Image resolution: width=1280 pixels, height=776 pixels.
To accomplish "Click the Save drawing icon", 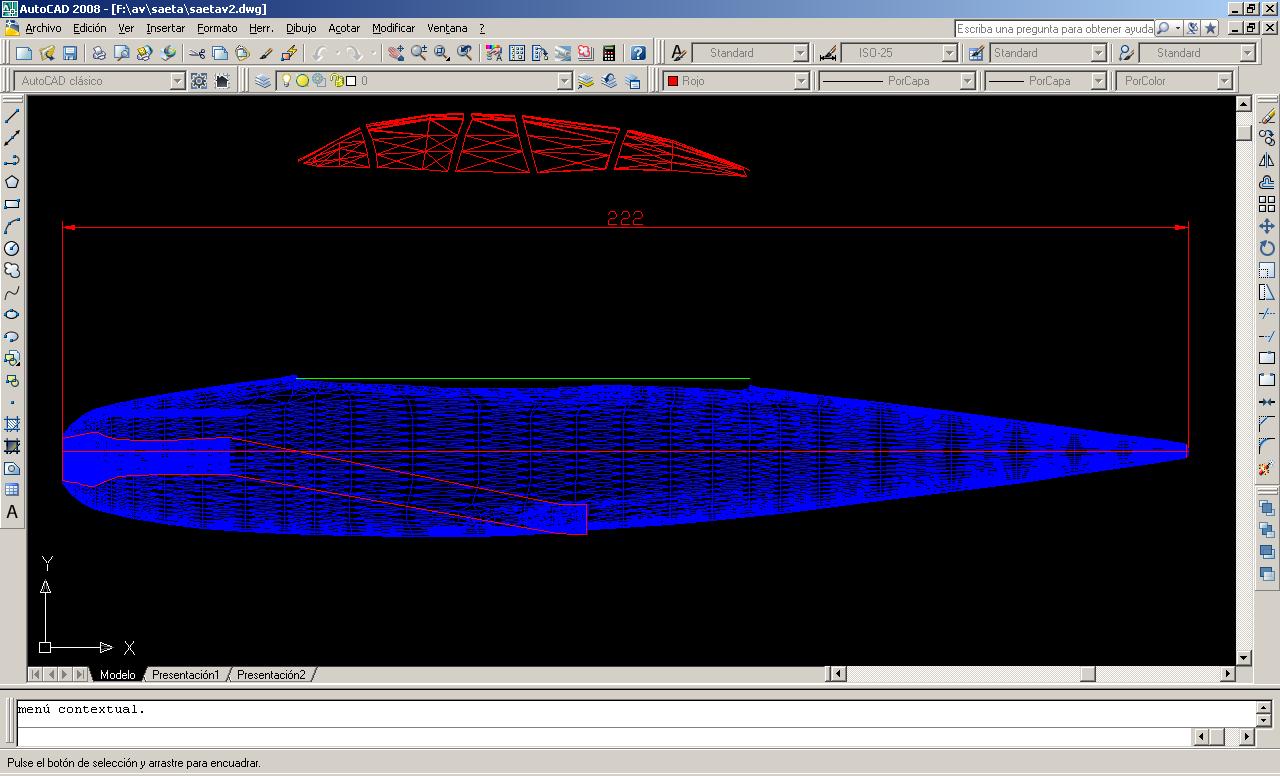I will point(70,53).
